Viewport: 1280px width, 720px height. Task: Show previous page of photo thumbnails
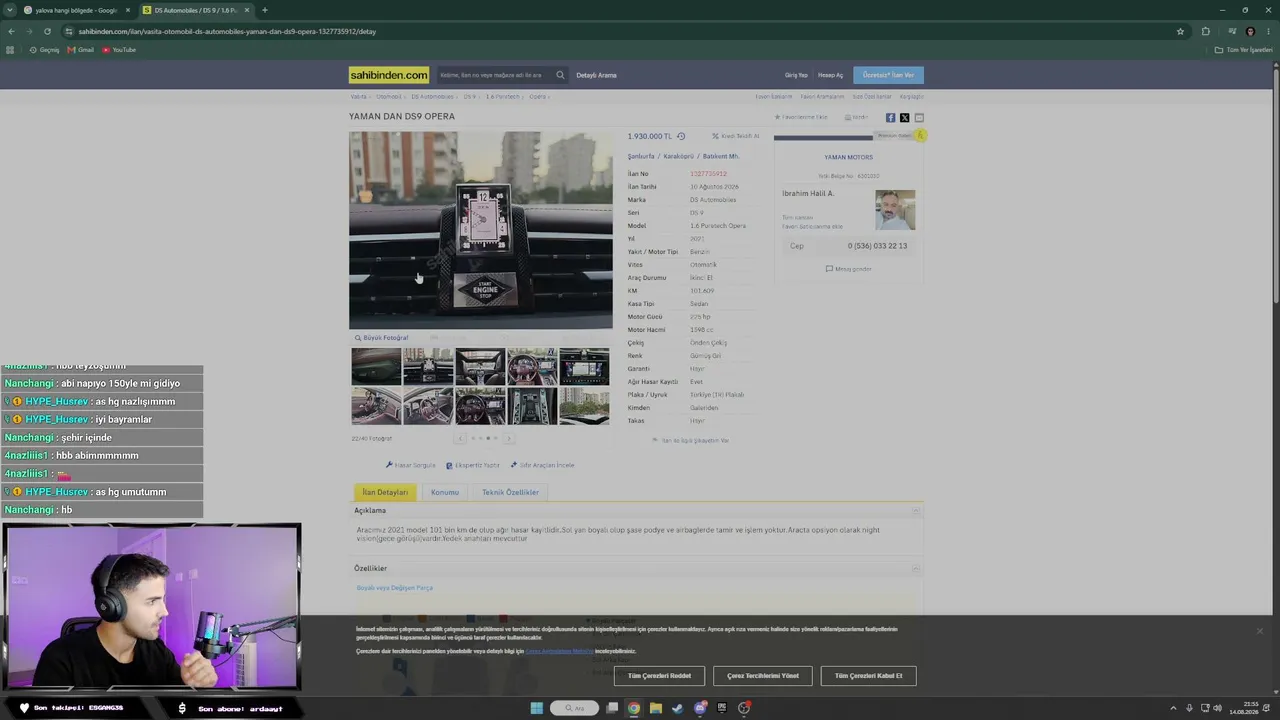[x=460, y=438]
